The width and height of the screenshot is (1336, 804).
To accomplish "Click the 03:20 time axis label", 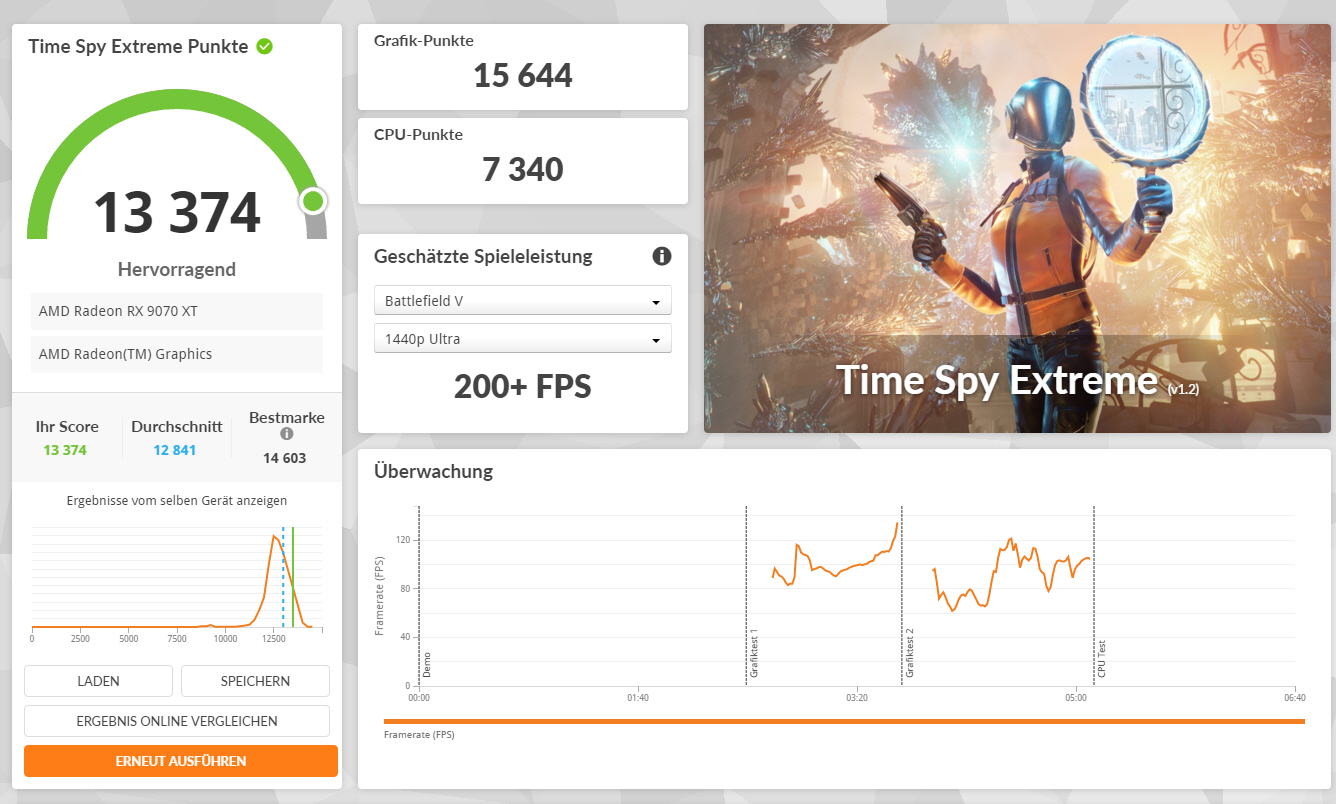I will (x=857, y=697).
